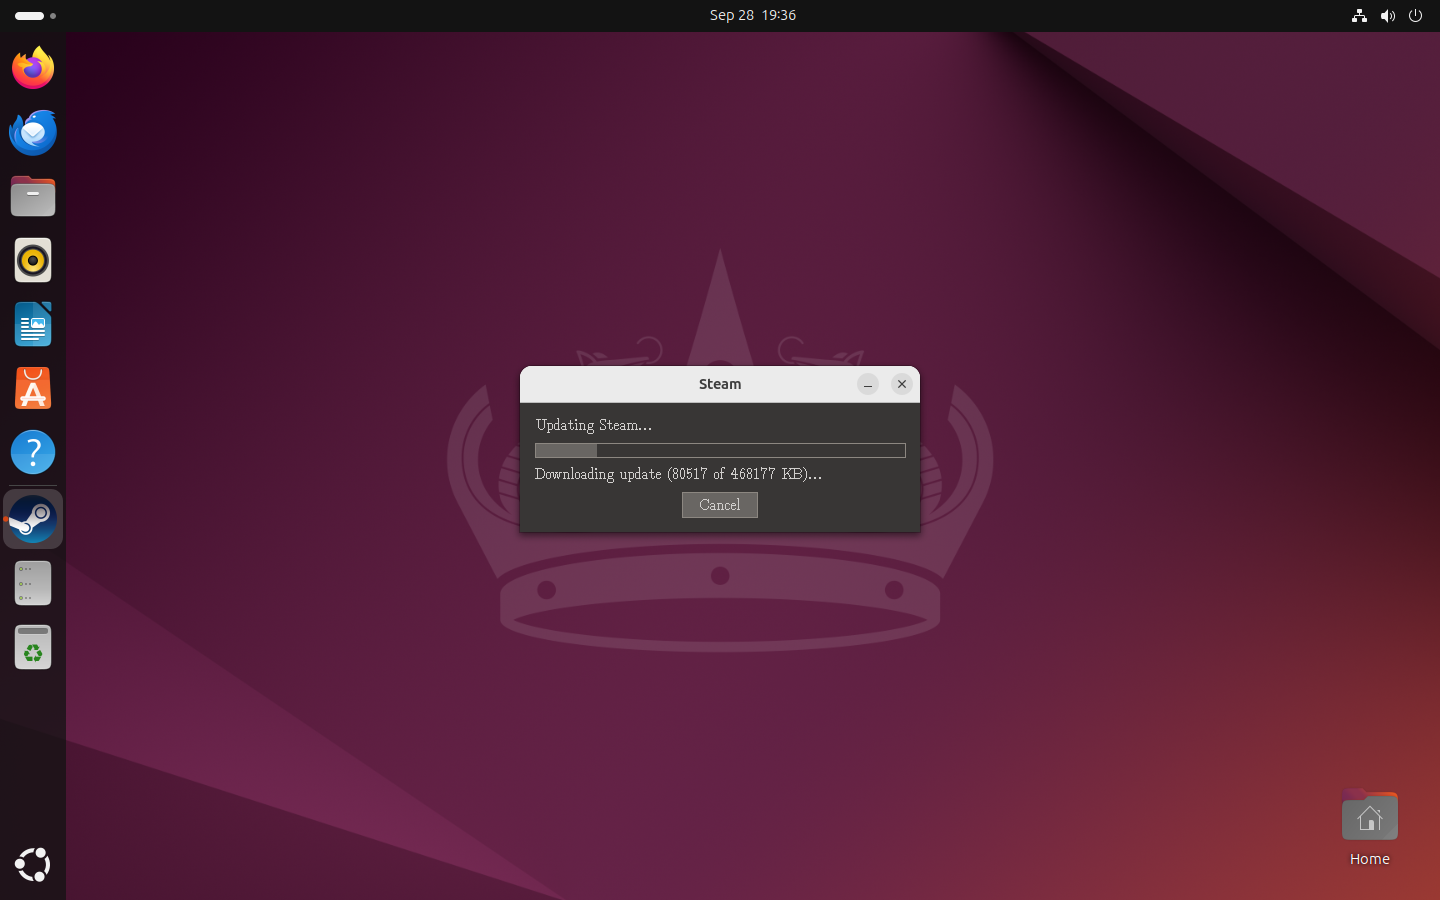Cancel the Steam update download

tap(719, 505)
